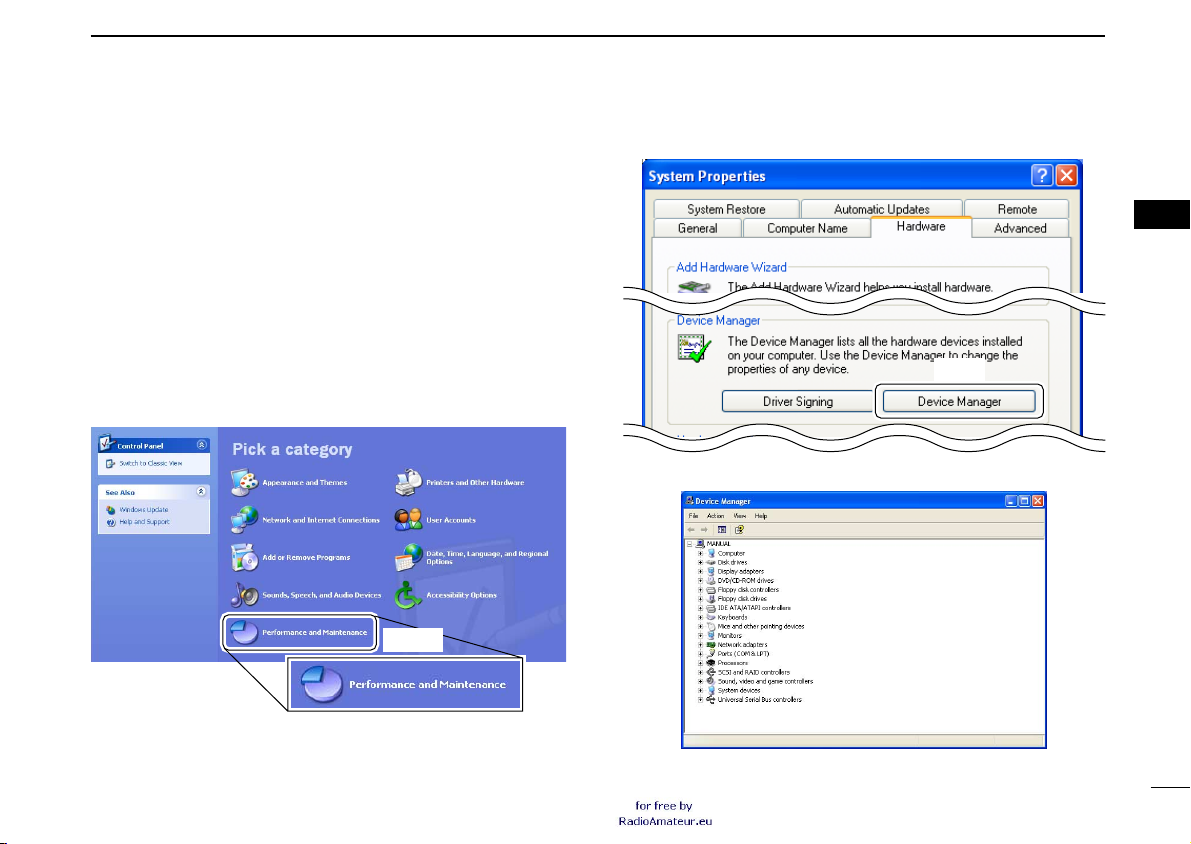
Task: Expand the Ports (COM & LPT) node
Action: tap(700, 653)
